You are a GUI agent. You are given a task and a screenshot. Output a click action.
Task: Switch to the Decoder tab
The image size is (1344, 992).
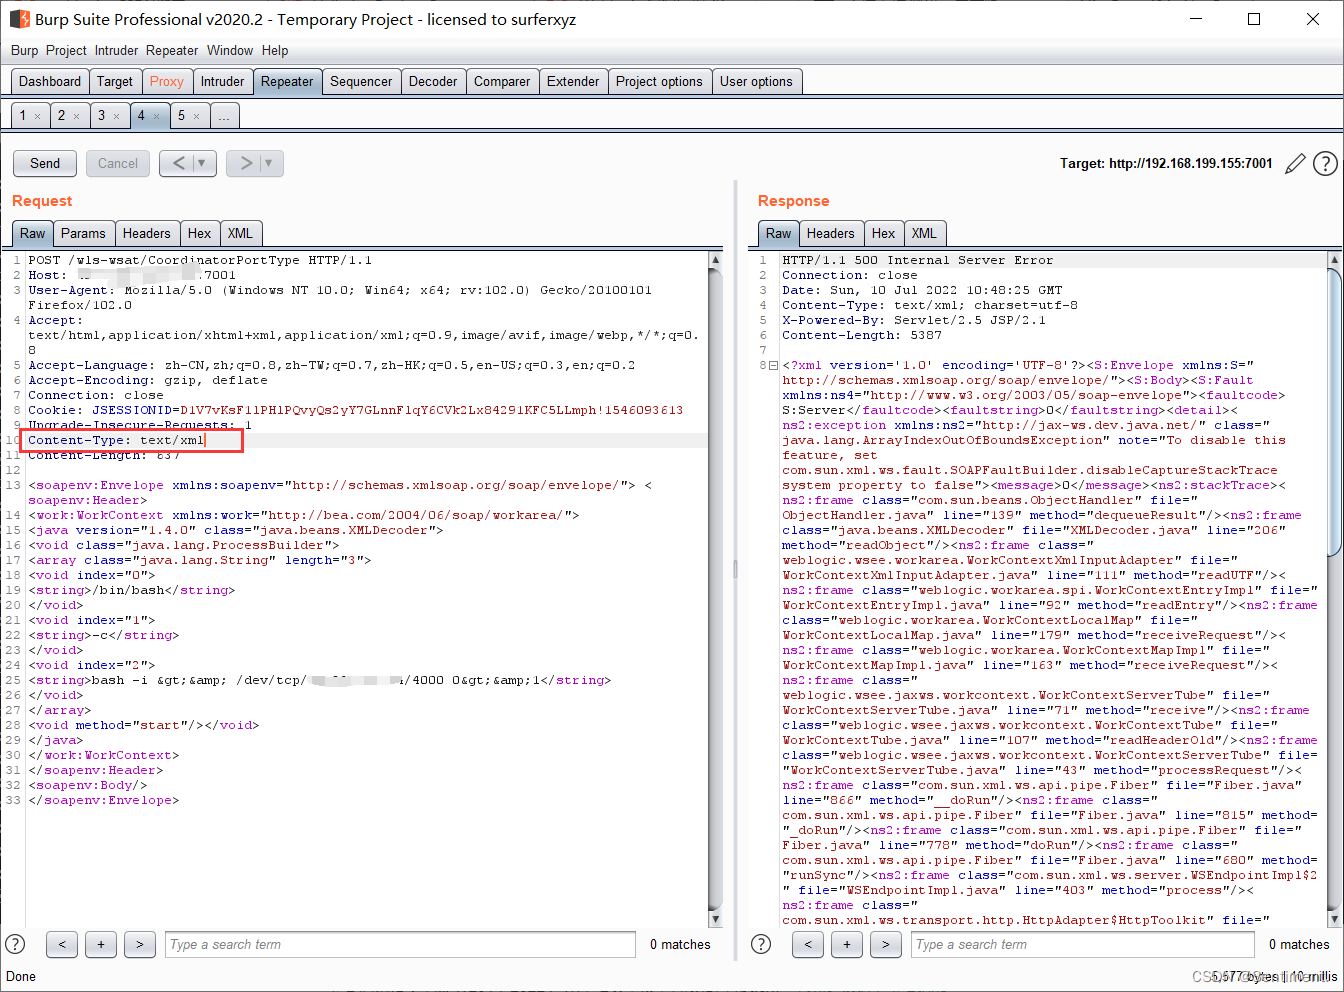(x=433, y=82)
